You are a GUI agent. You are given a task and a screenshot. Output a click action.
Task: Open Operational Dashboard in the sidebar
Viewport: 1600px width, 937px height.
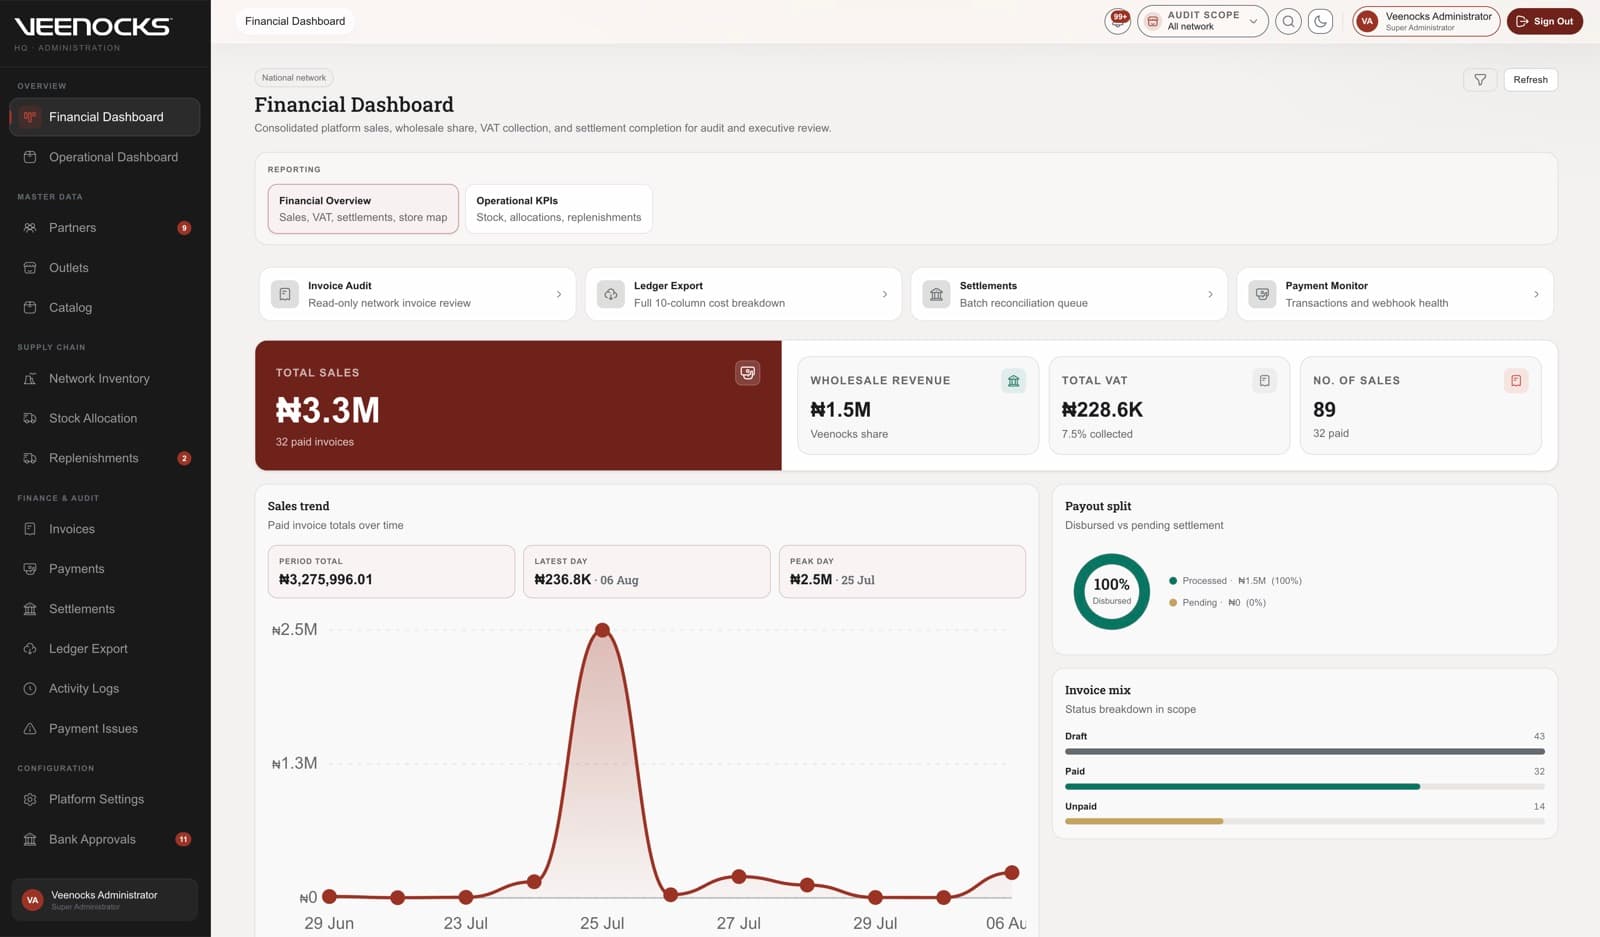[105, 157]
